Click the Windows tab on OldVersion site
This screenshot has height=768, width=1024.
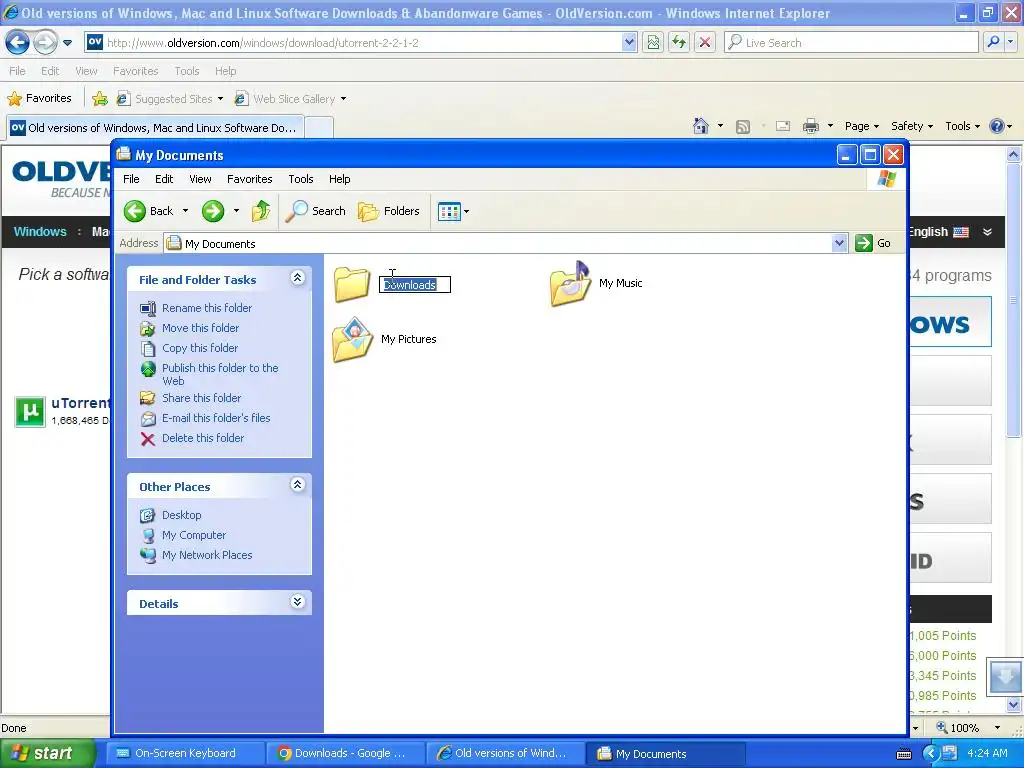point(40,232)
